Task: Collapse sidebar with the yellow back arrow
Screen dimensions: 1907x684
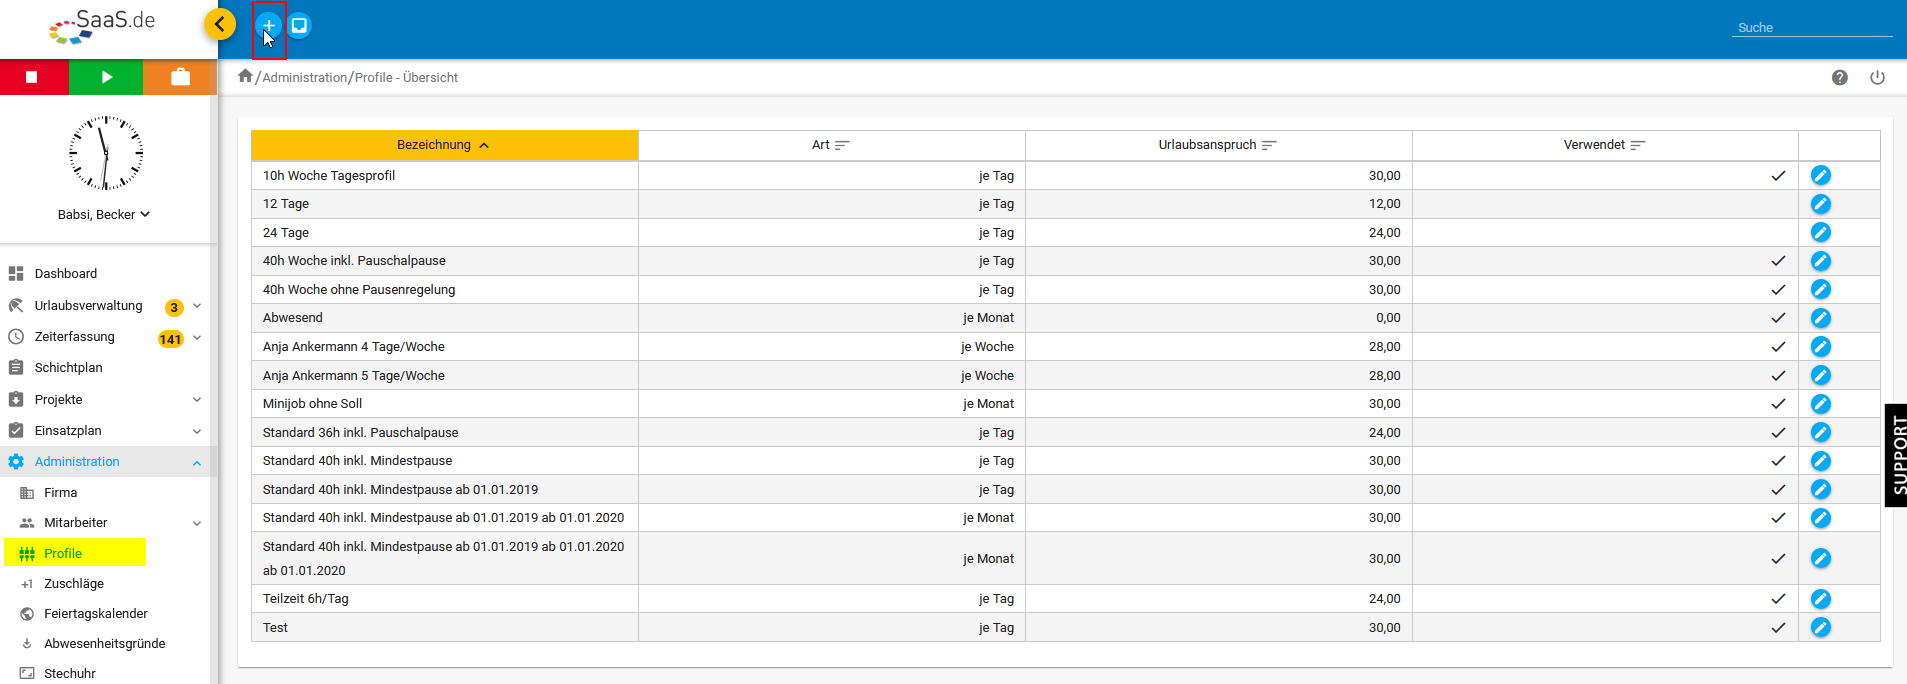Action: [x=220, y=24]
